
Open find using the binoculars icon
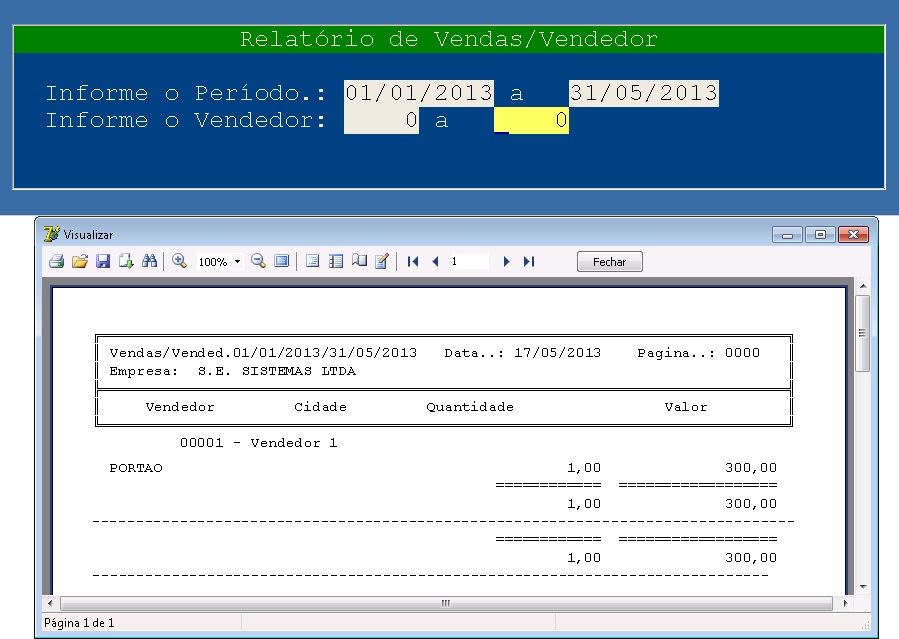(150, 261)
